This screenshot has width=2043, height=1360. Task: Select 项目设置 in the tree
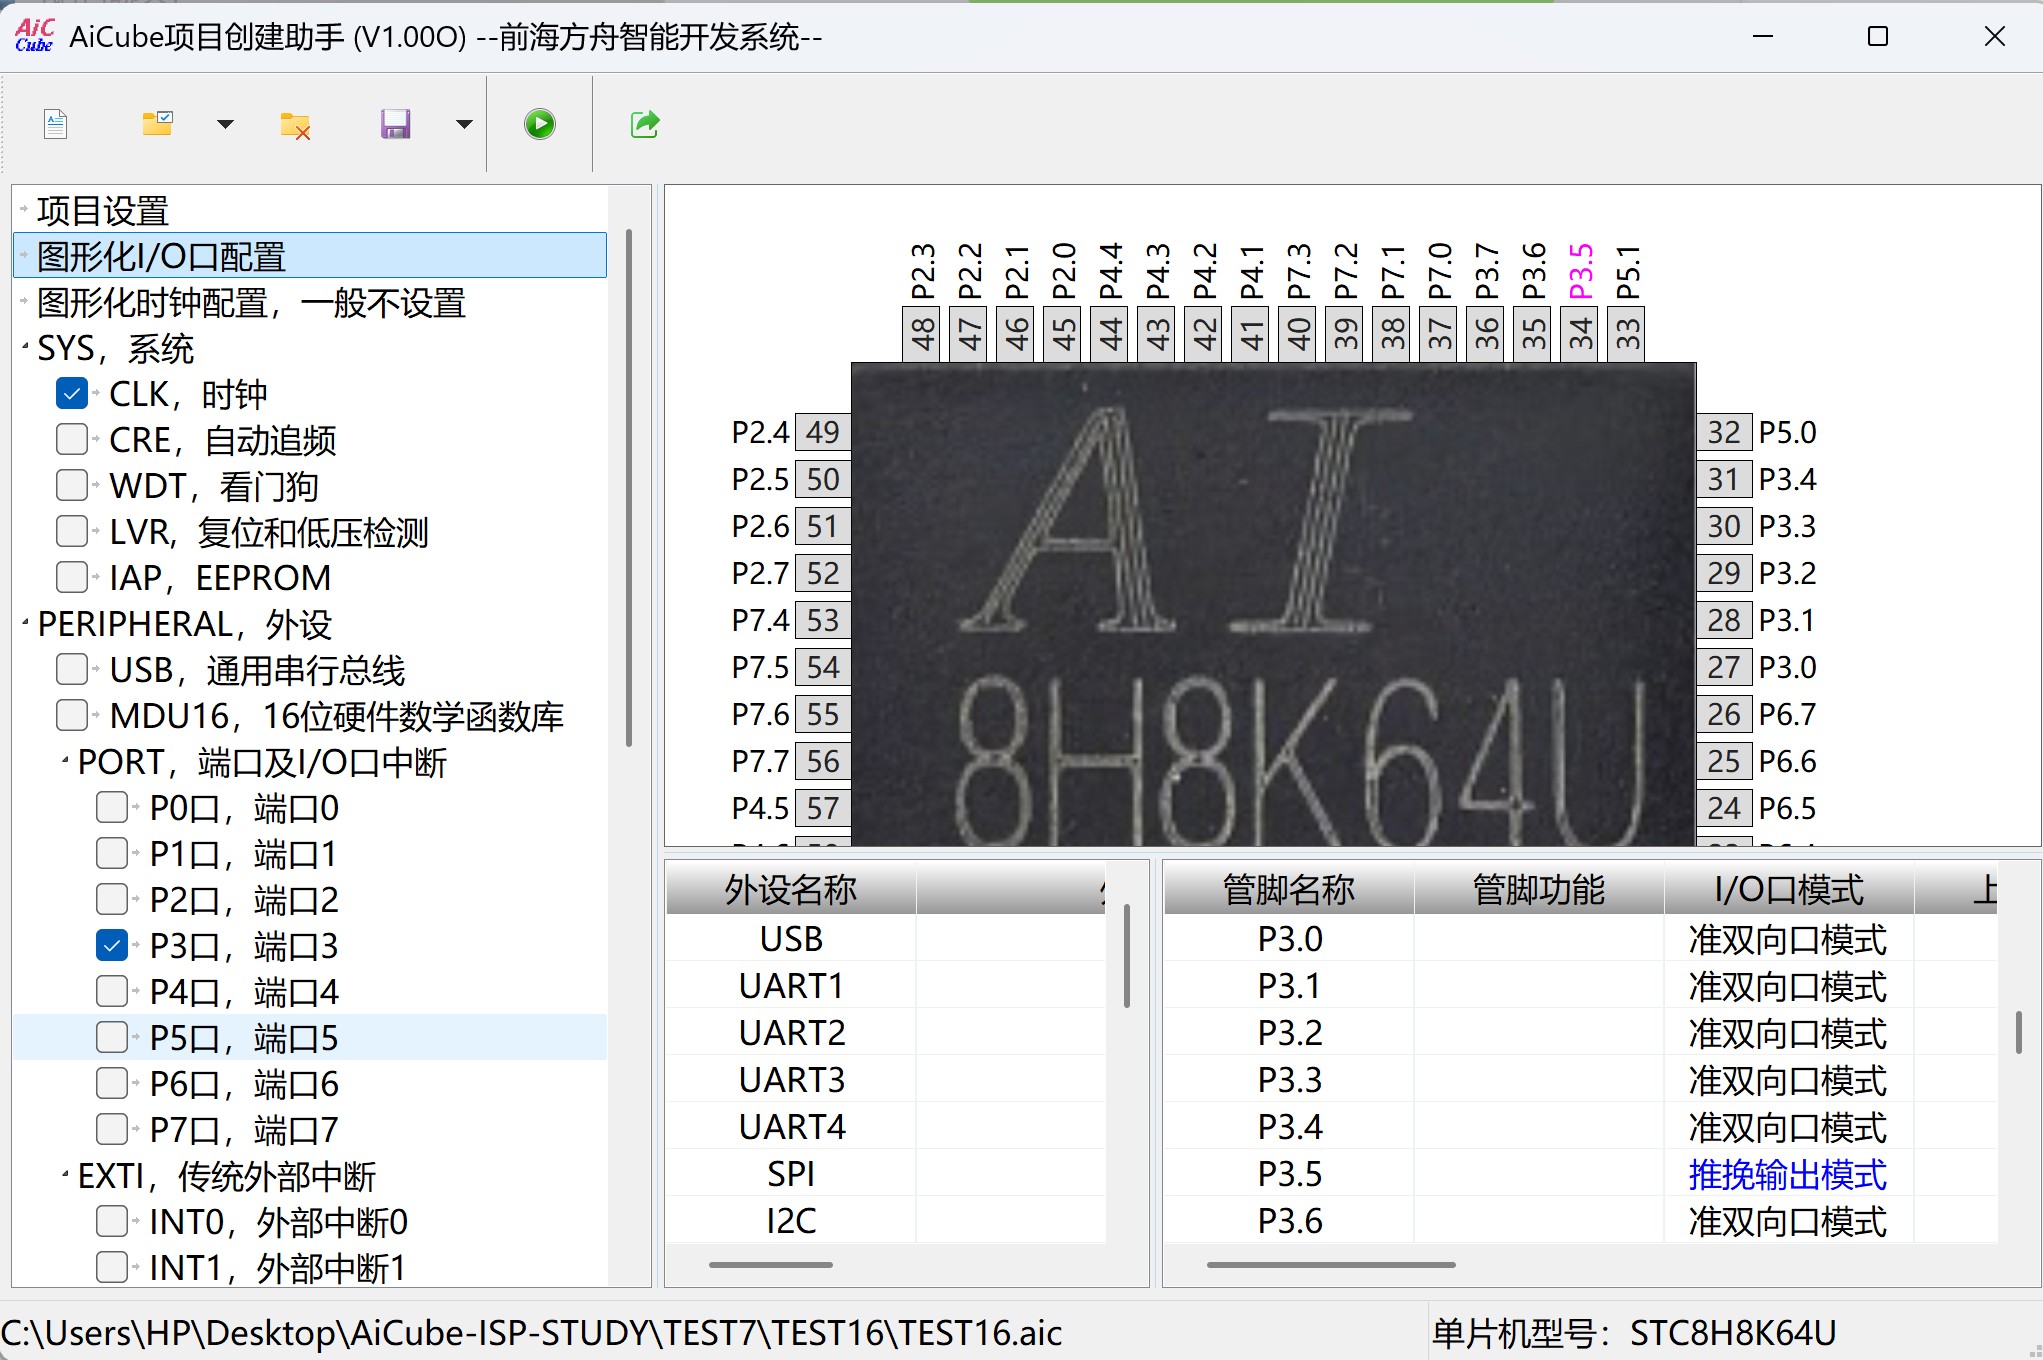(103, 211)
